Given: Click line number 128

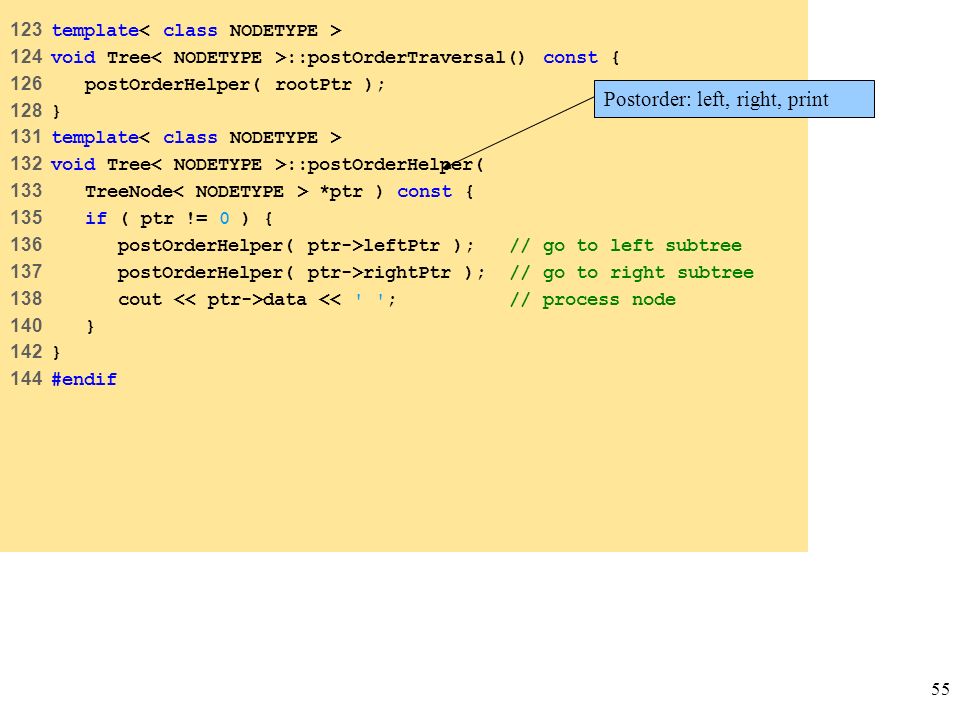Looking at the screenshot, I should tap(26, 111).
